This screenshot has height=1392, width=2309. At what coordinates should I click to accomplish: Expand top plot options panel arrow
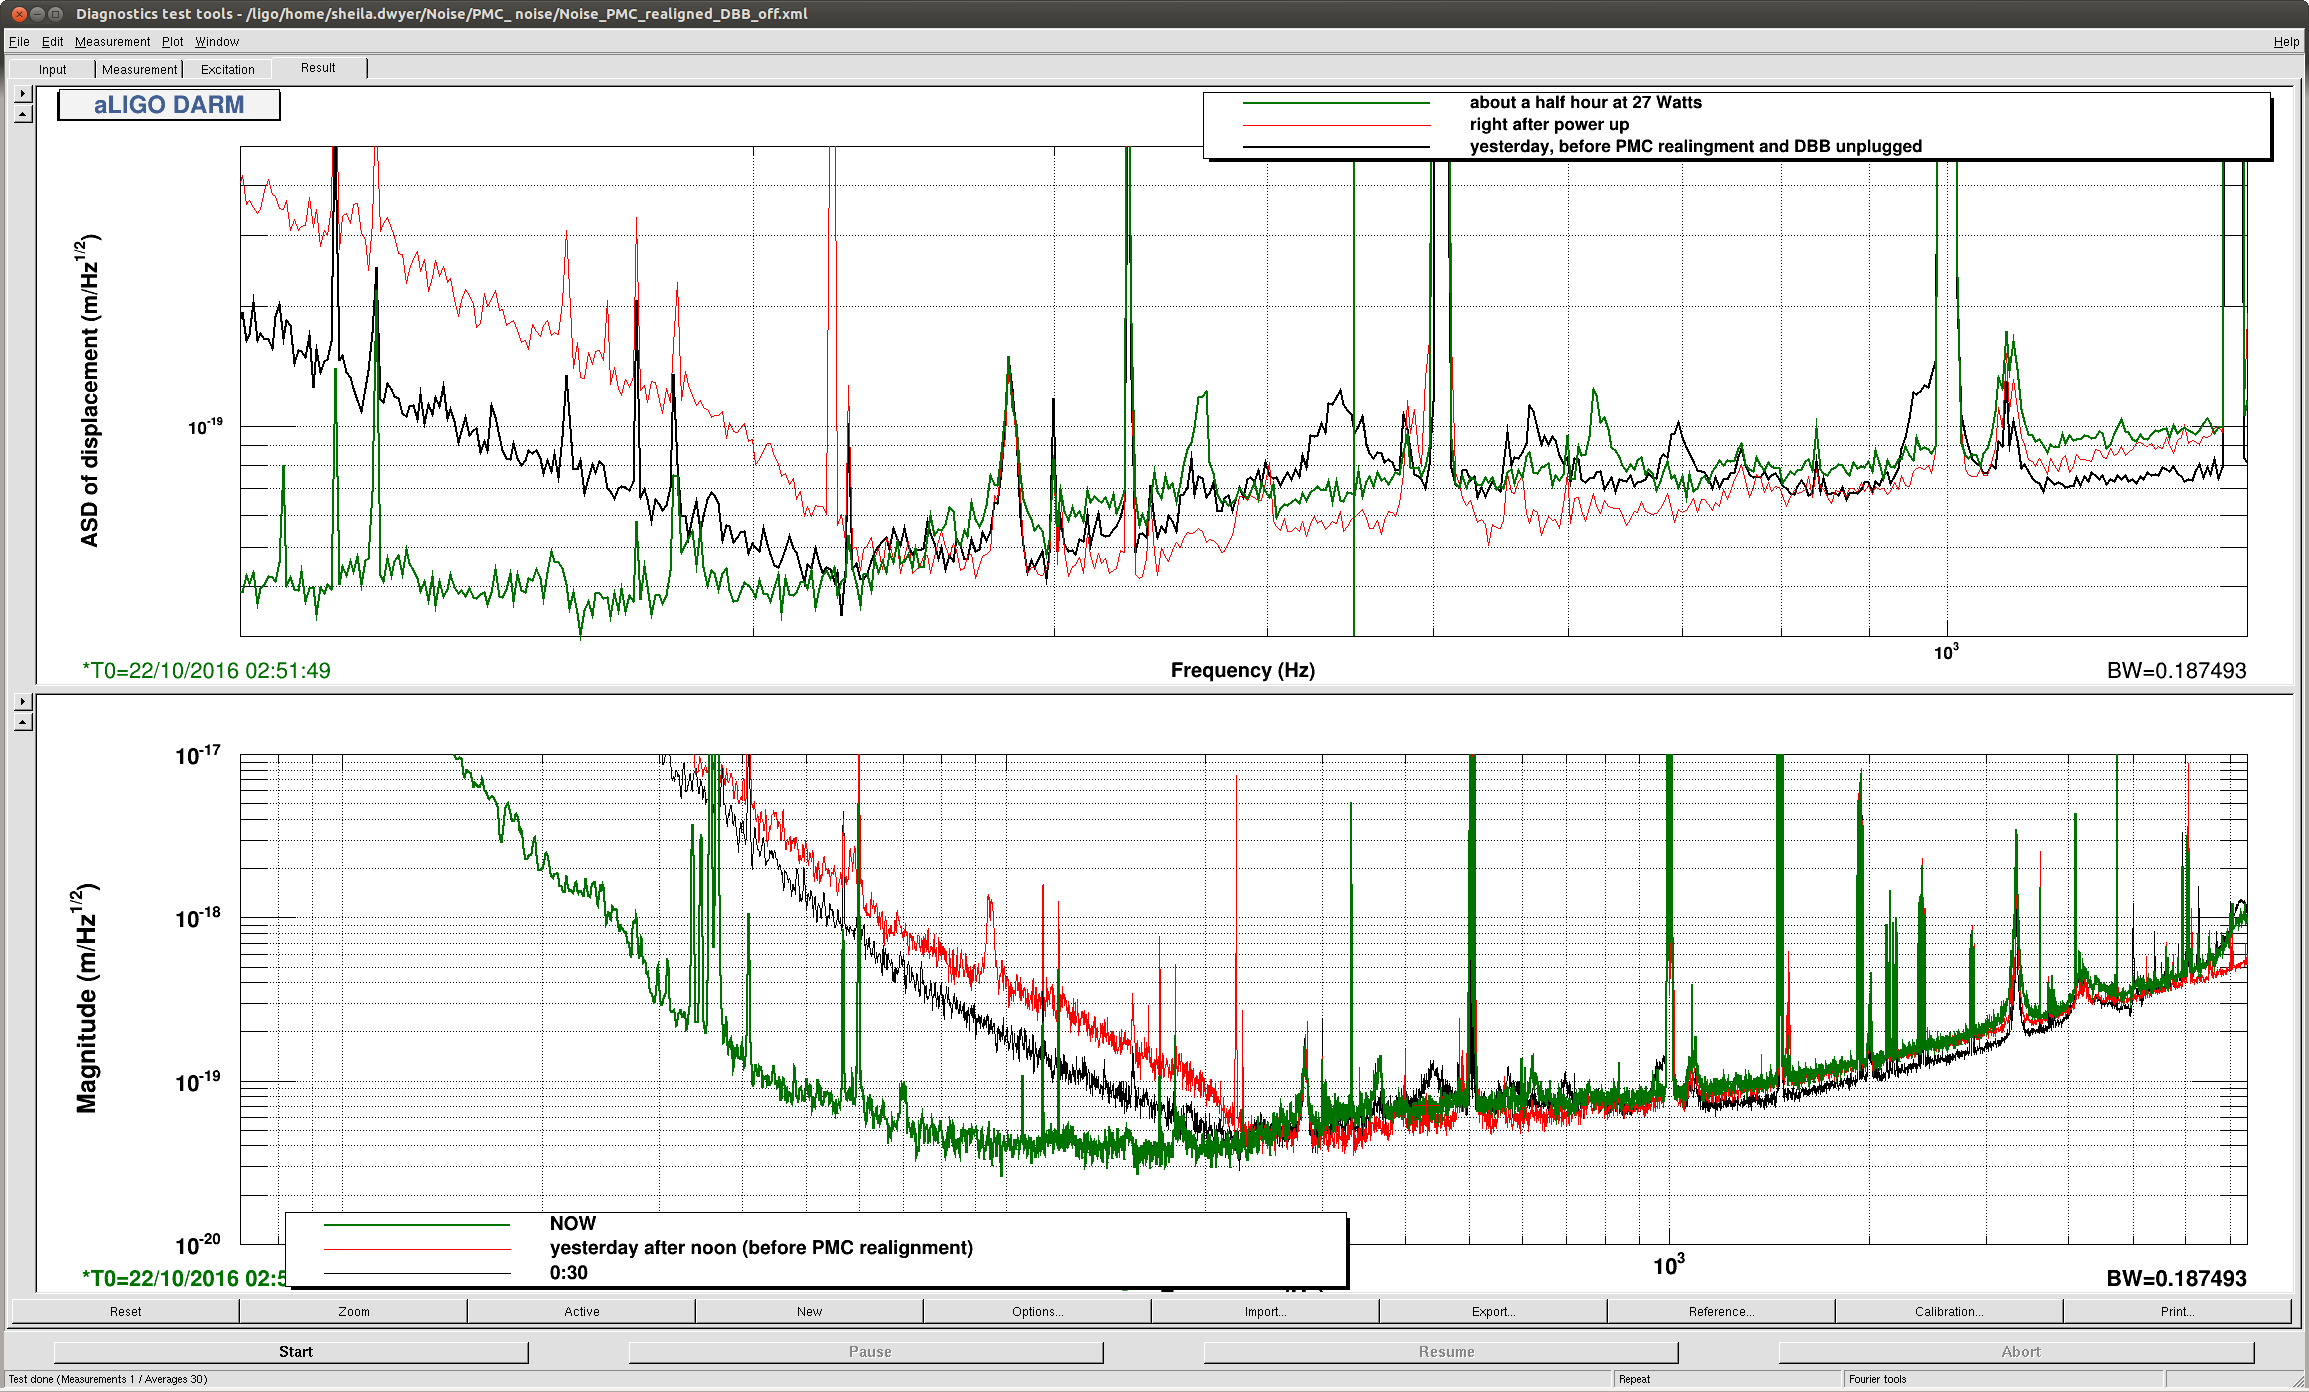pyautogui.click(x=23, y=93)
